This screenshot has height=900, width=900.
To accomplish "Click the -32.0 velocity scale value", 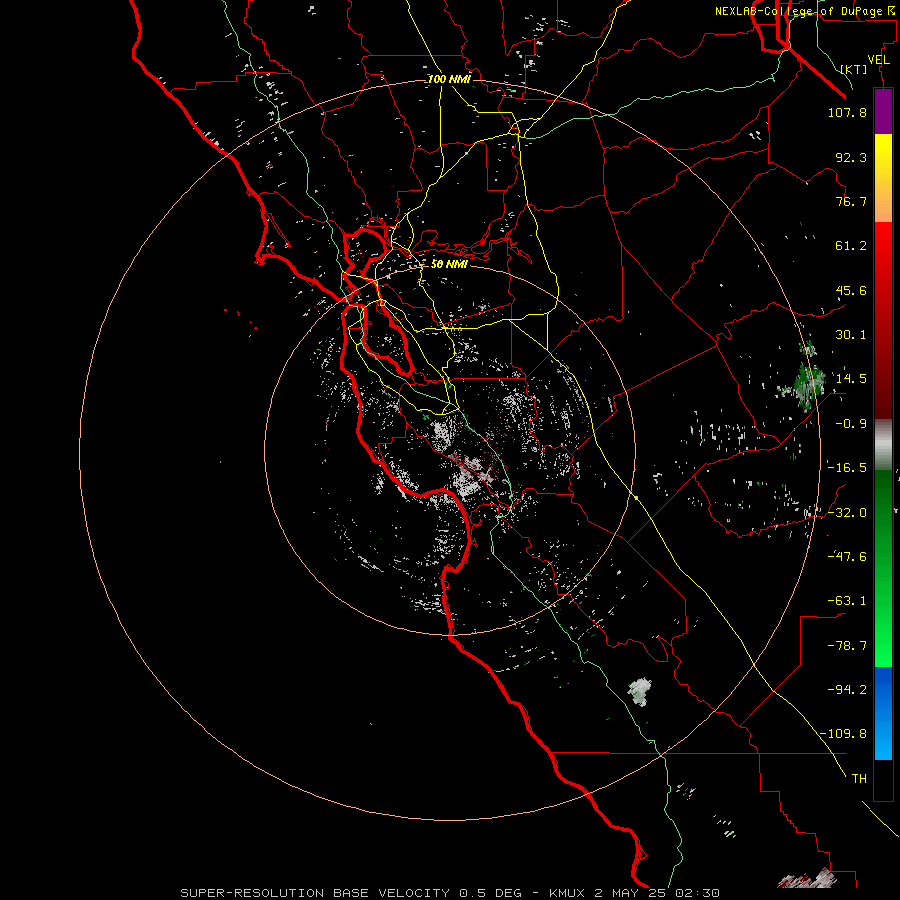I will coord(847,513).
